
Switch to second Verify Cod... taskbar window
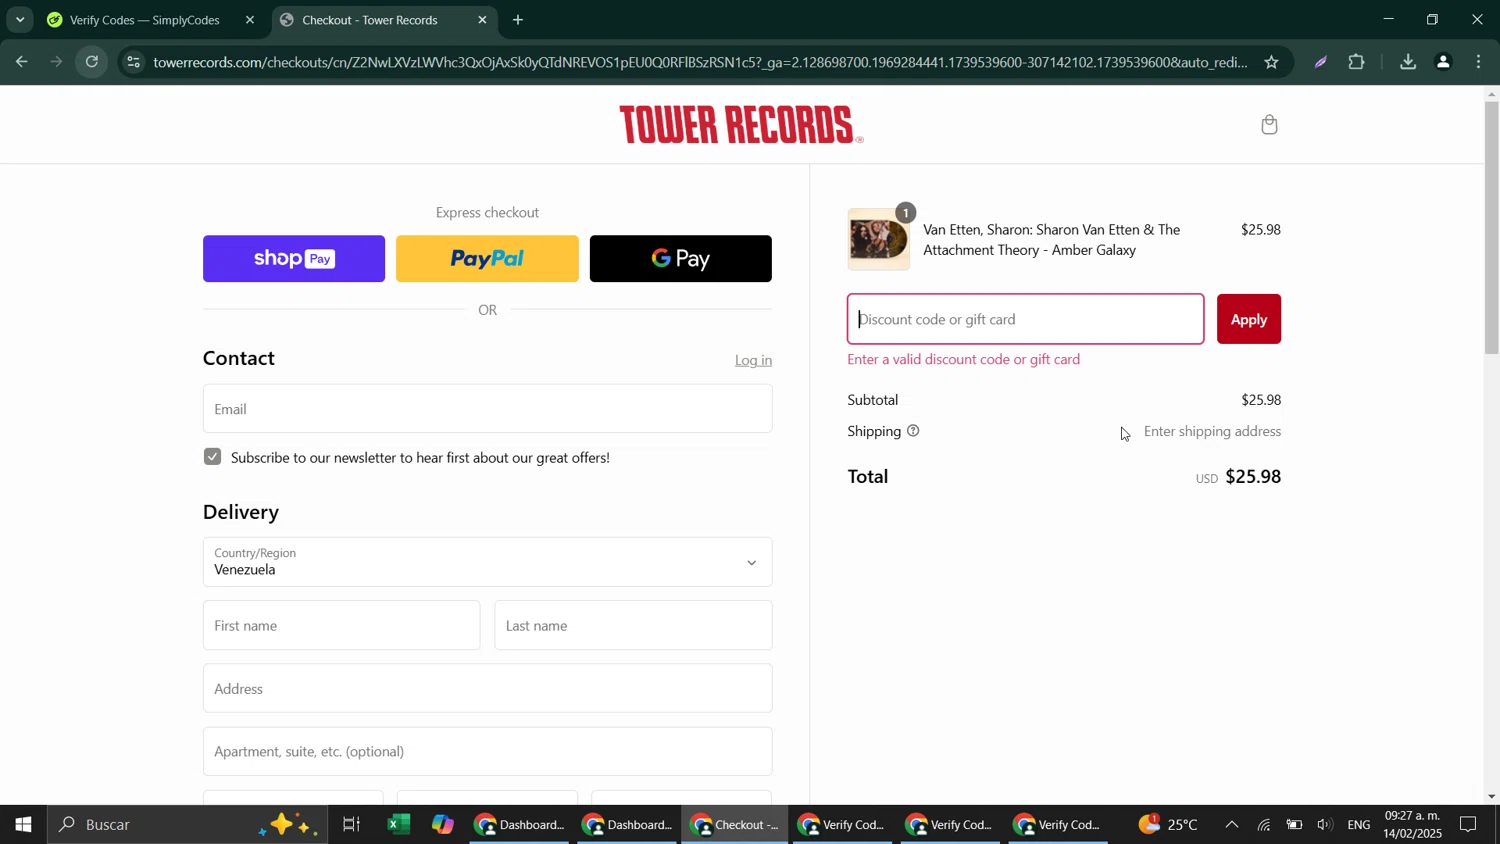click(952, 825)
